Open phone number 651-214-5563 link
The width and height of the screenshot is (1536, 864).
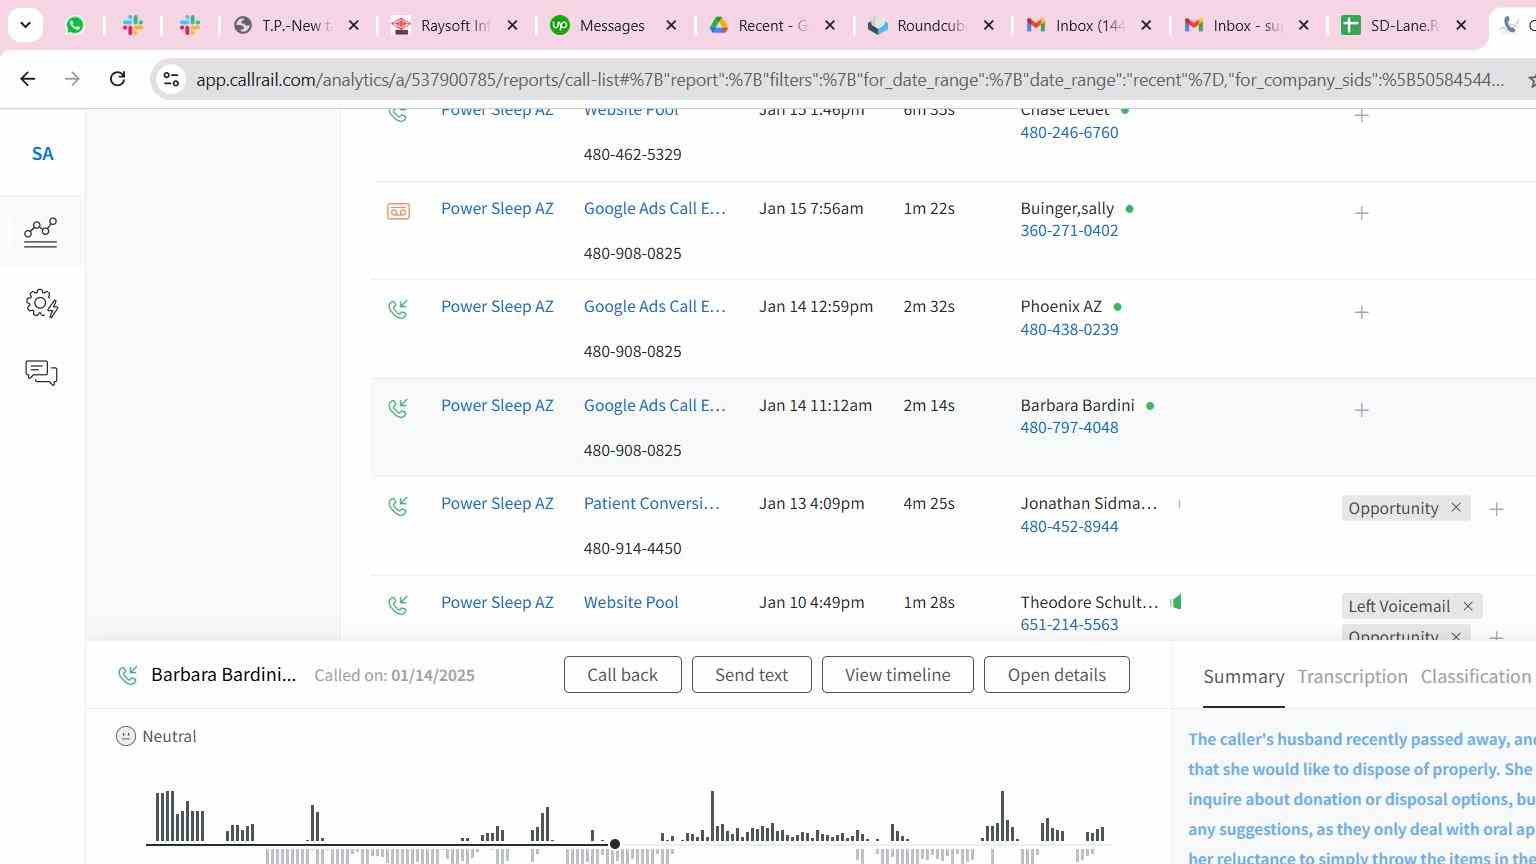coord(1069,625)
